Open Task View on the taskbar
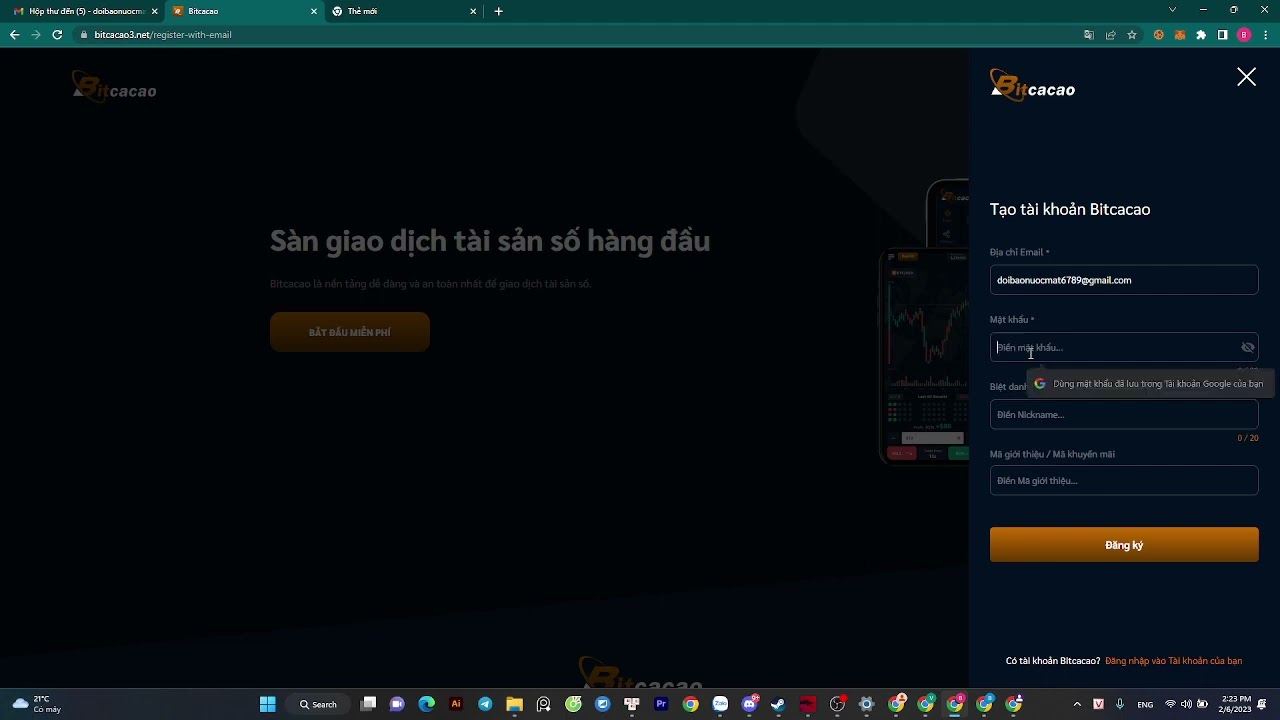 click(x=368, y=704)
